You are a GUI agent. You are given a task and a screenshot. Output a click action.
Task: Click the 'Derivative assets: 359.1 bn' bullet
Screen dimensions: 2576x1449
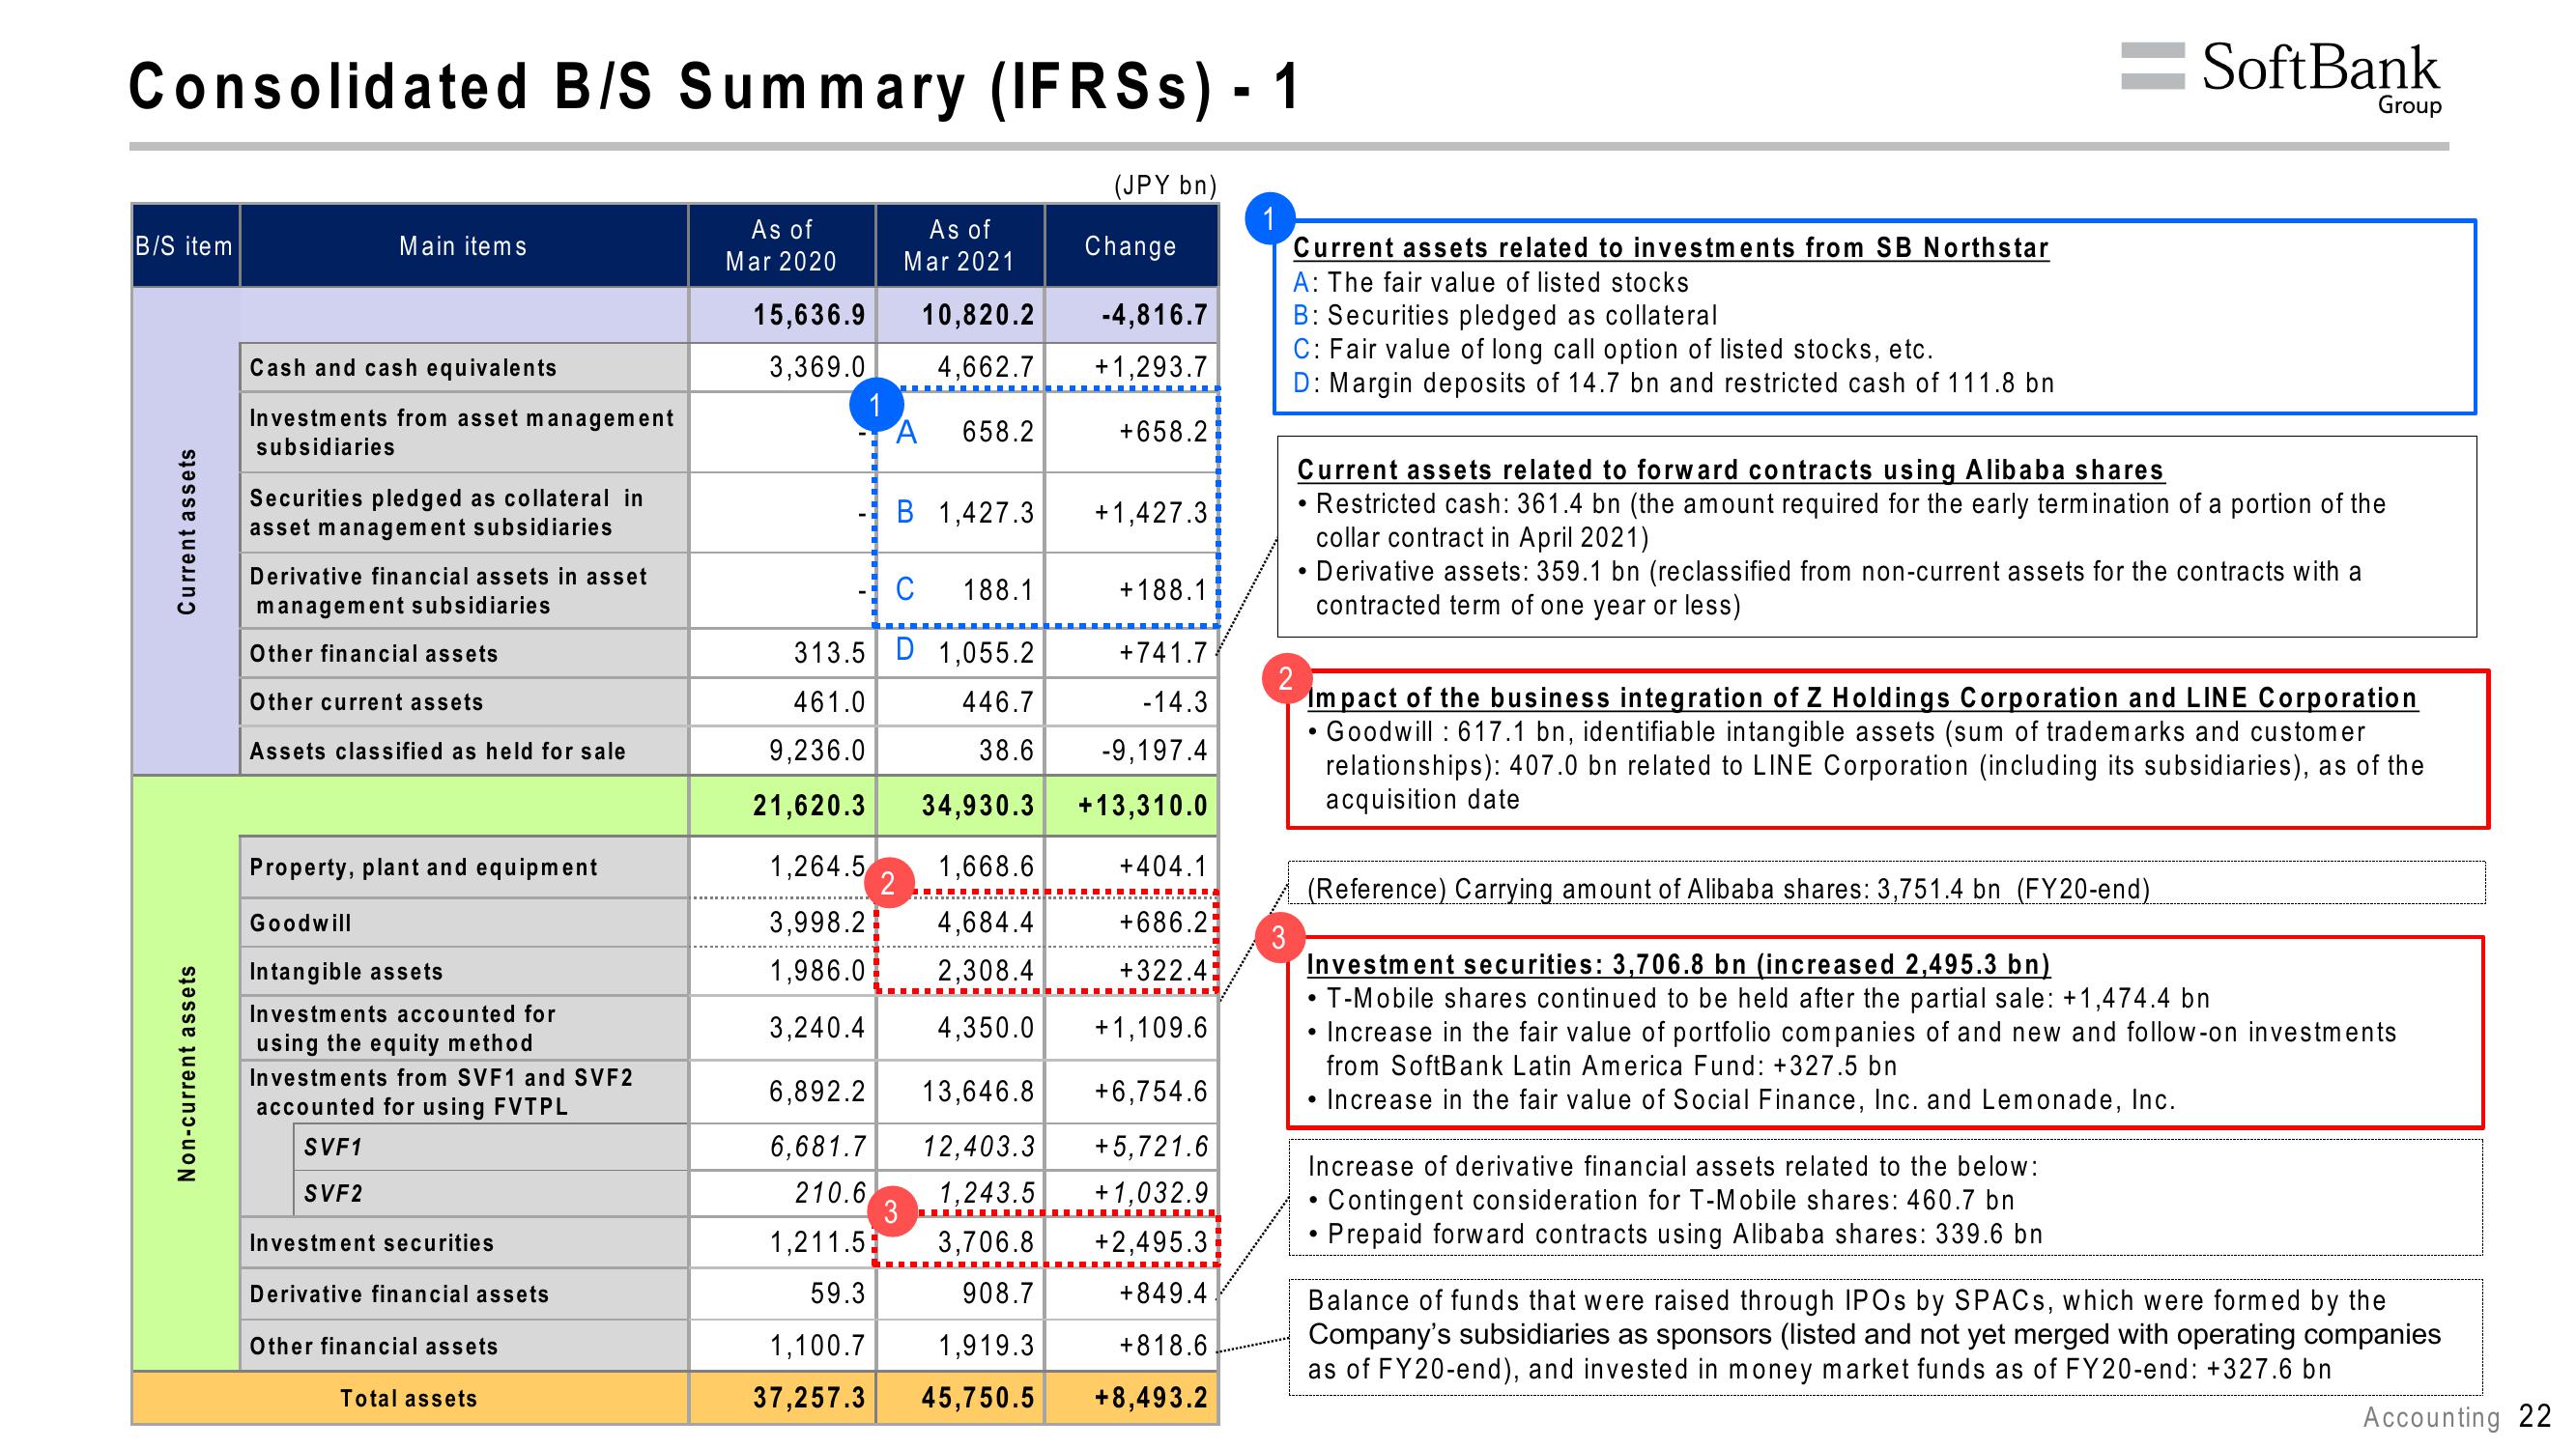(1830, 588)
